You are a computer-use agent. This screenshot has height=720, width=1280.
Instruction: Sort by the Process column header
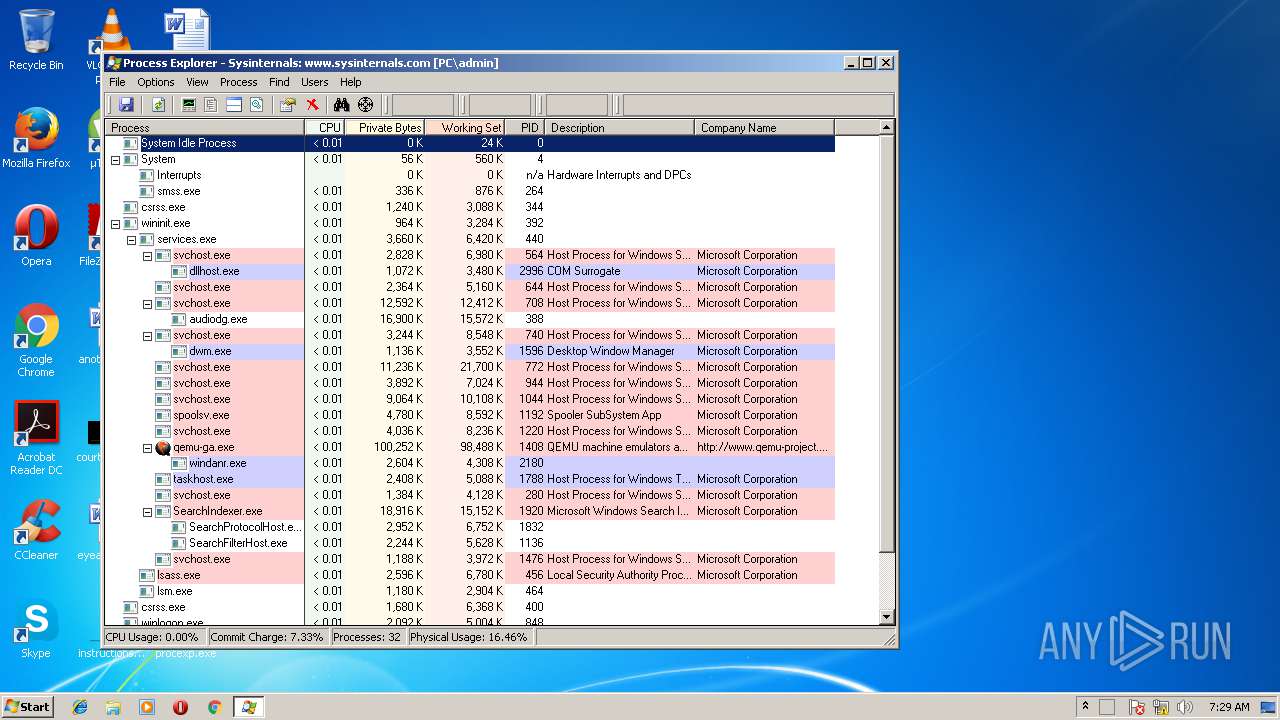point(205,128)
